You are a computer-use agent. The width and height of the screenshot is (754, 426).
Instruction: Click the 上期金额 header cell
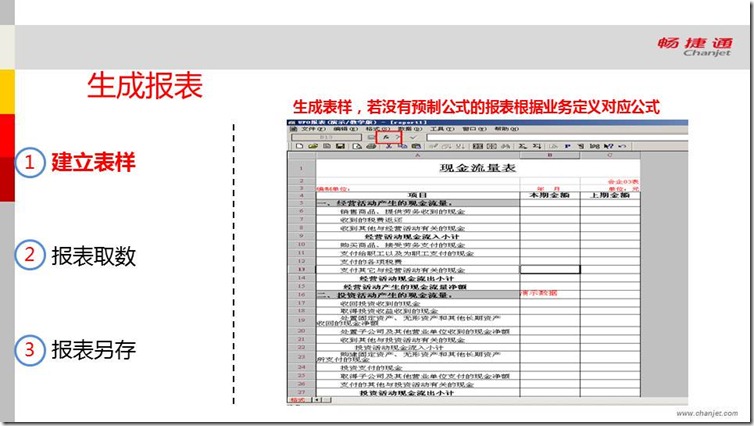[x=610, y=195]
